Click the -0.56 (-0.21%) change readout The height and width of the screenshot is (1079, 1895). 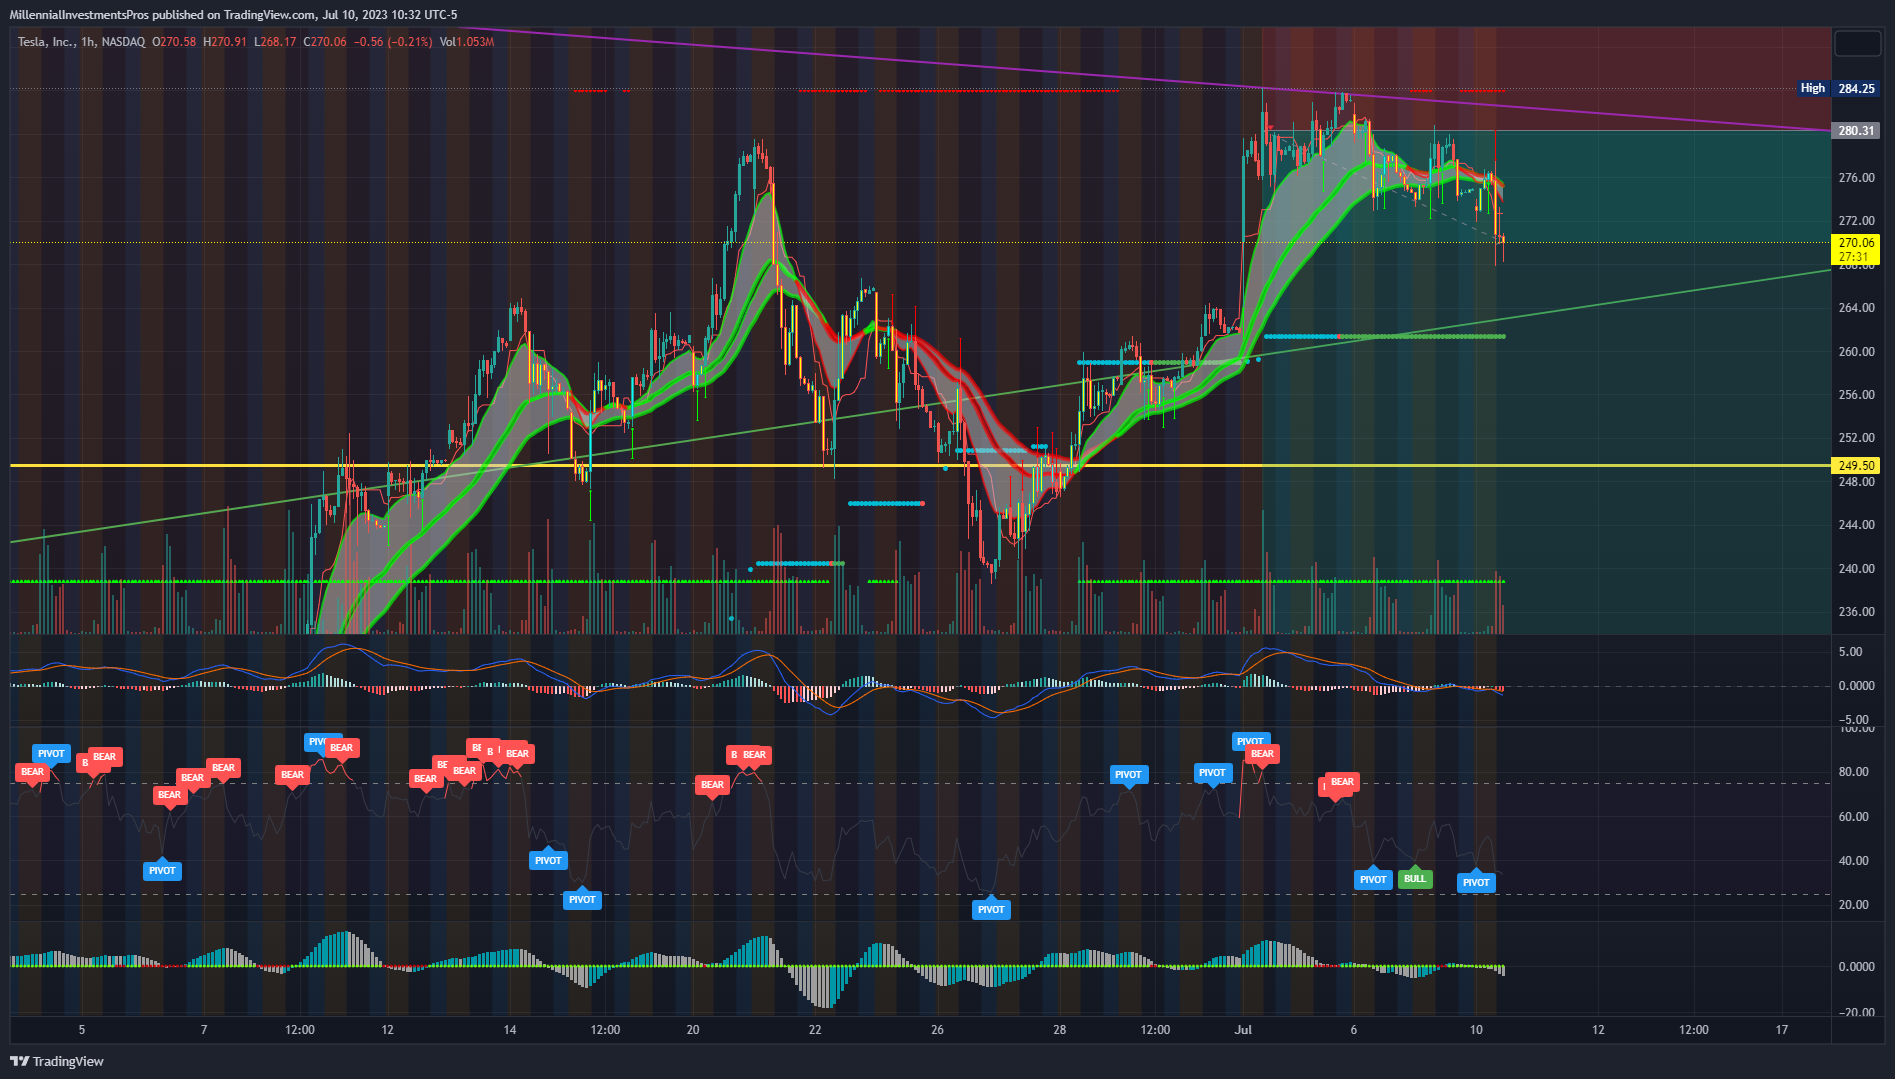[393, 42]
